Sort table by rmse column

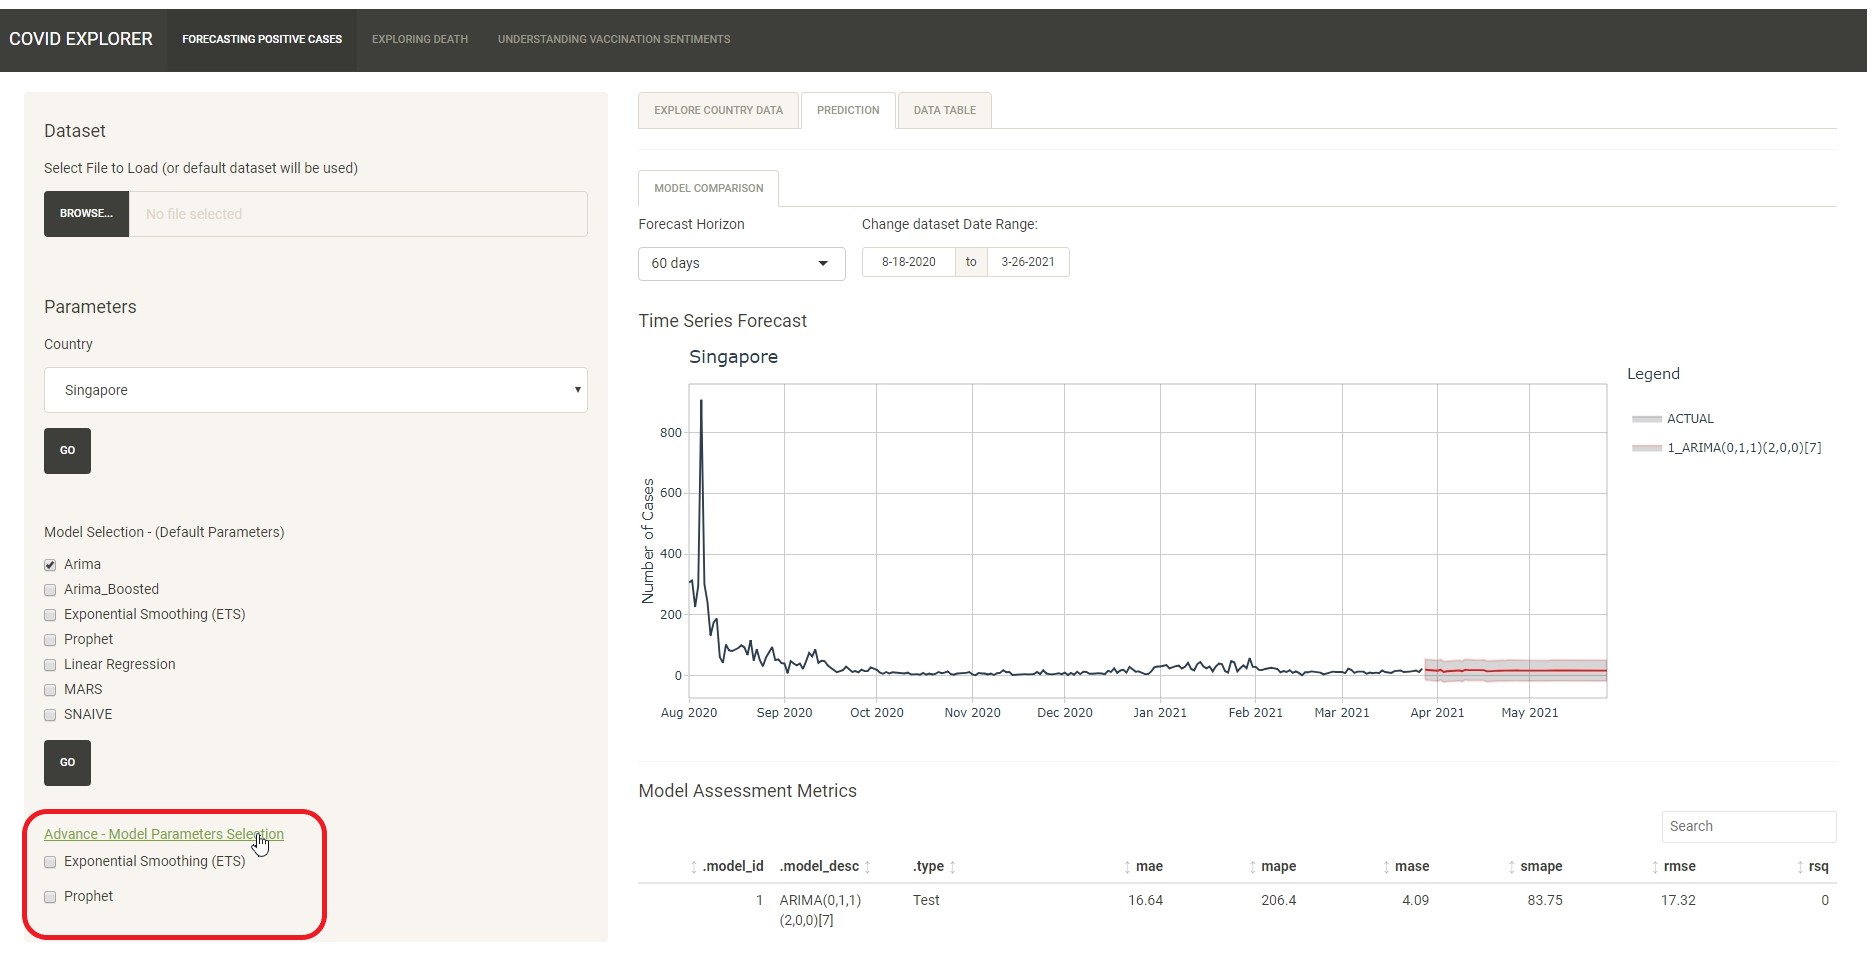(1678, 866)
